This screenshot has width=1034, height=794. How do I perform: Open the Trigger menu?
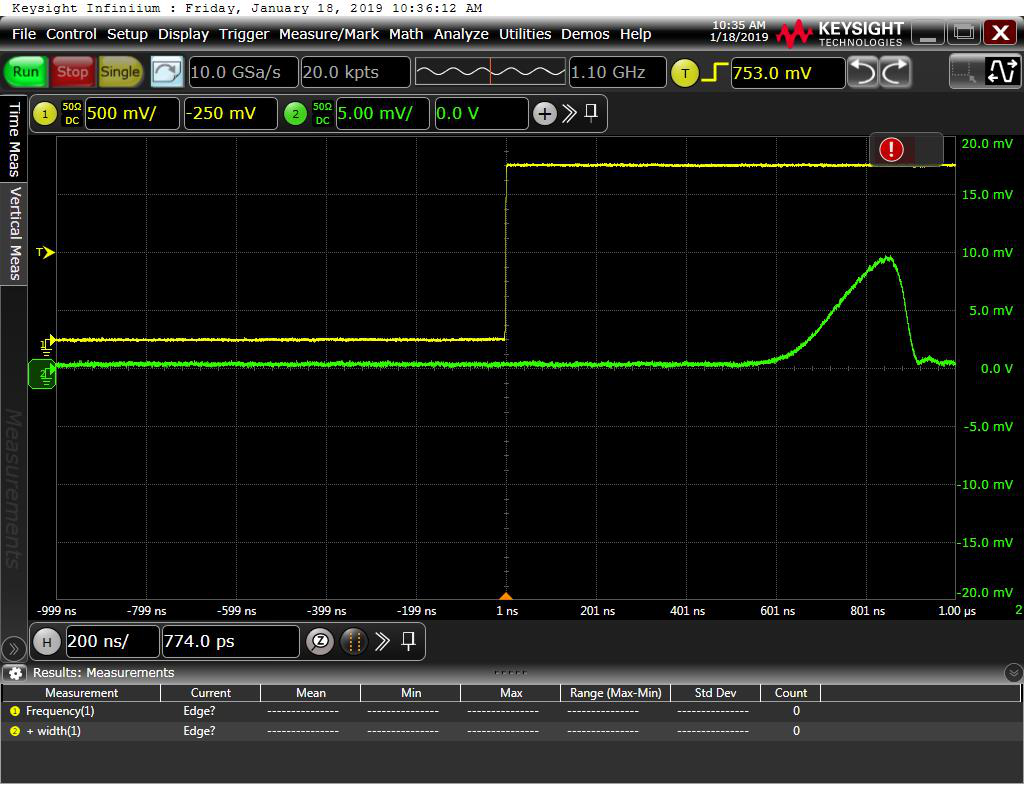[x=244, y=34]
